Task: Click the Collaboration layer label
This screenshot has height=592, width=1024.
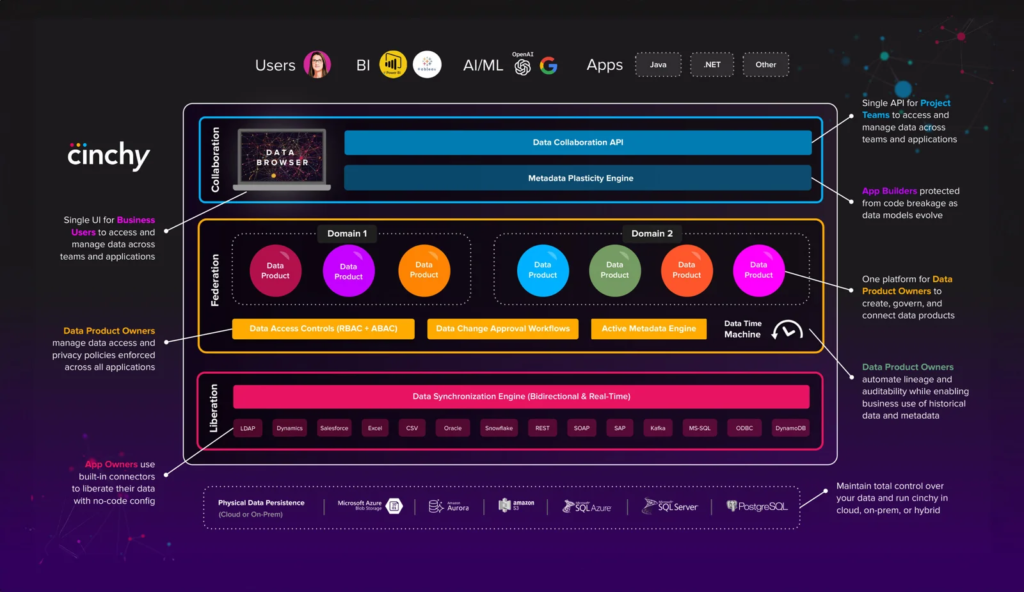Action: pyautogui.click(x=215, y=159)
